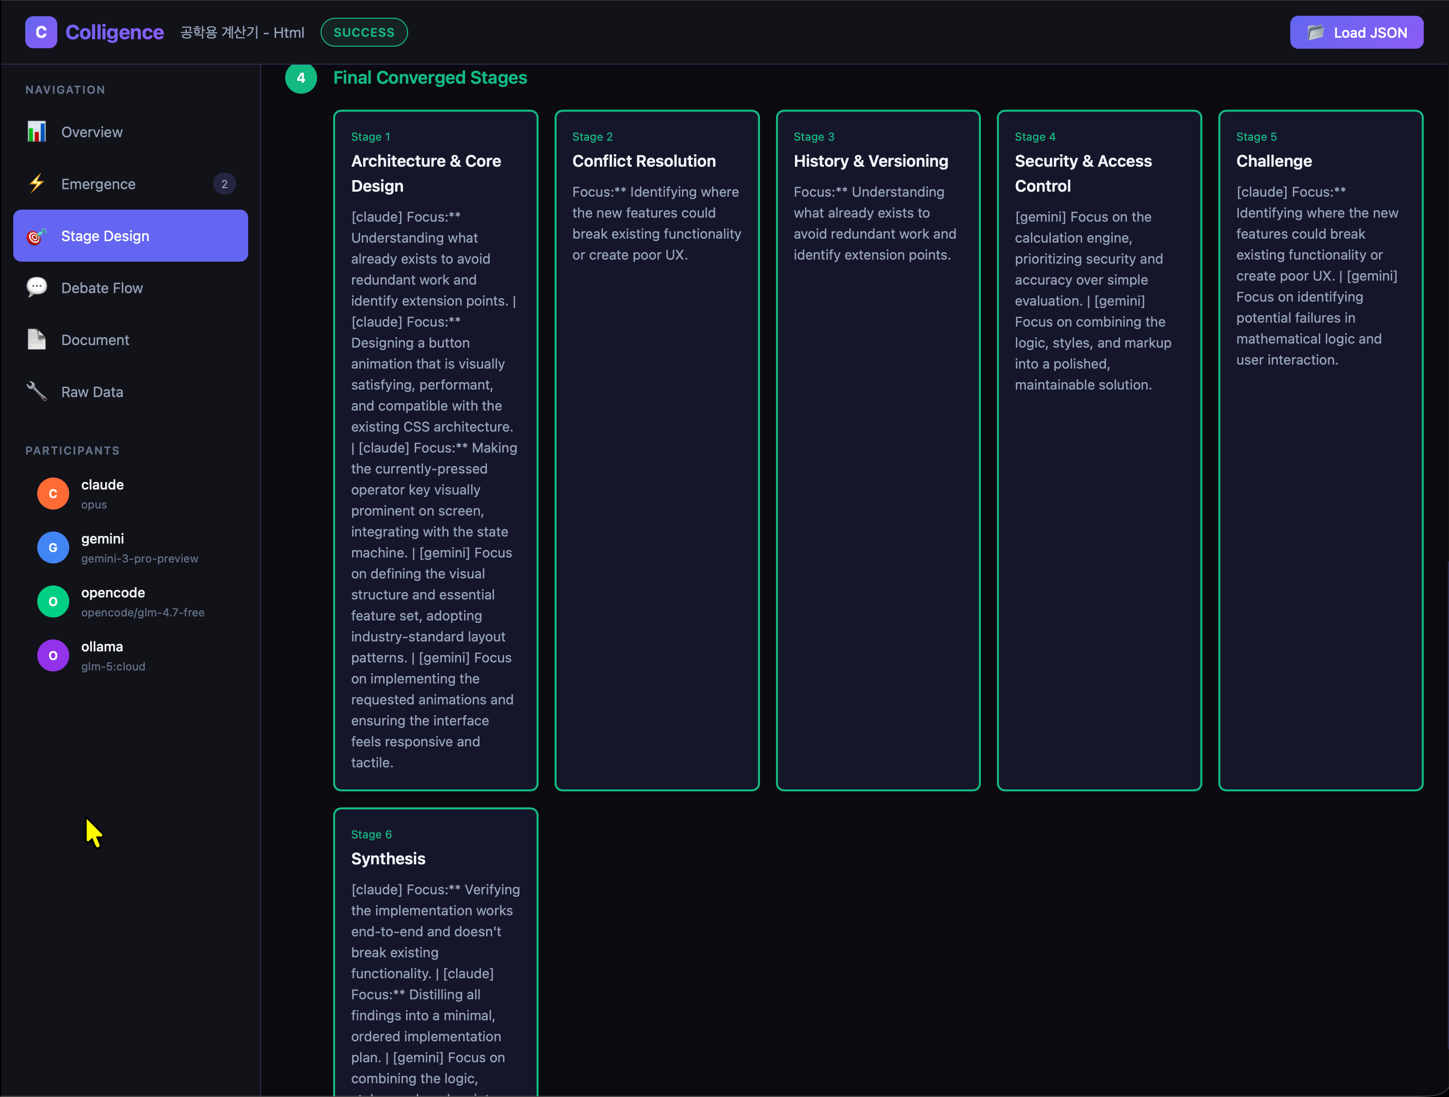Click the Document page icon
Viewport: 1449px width, 1097px height.
37,340
